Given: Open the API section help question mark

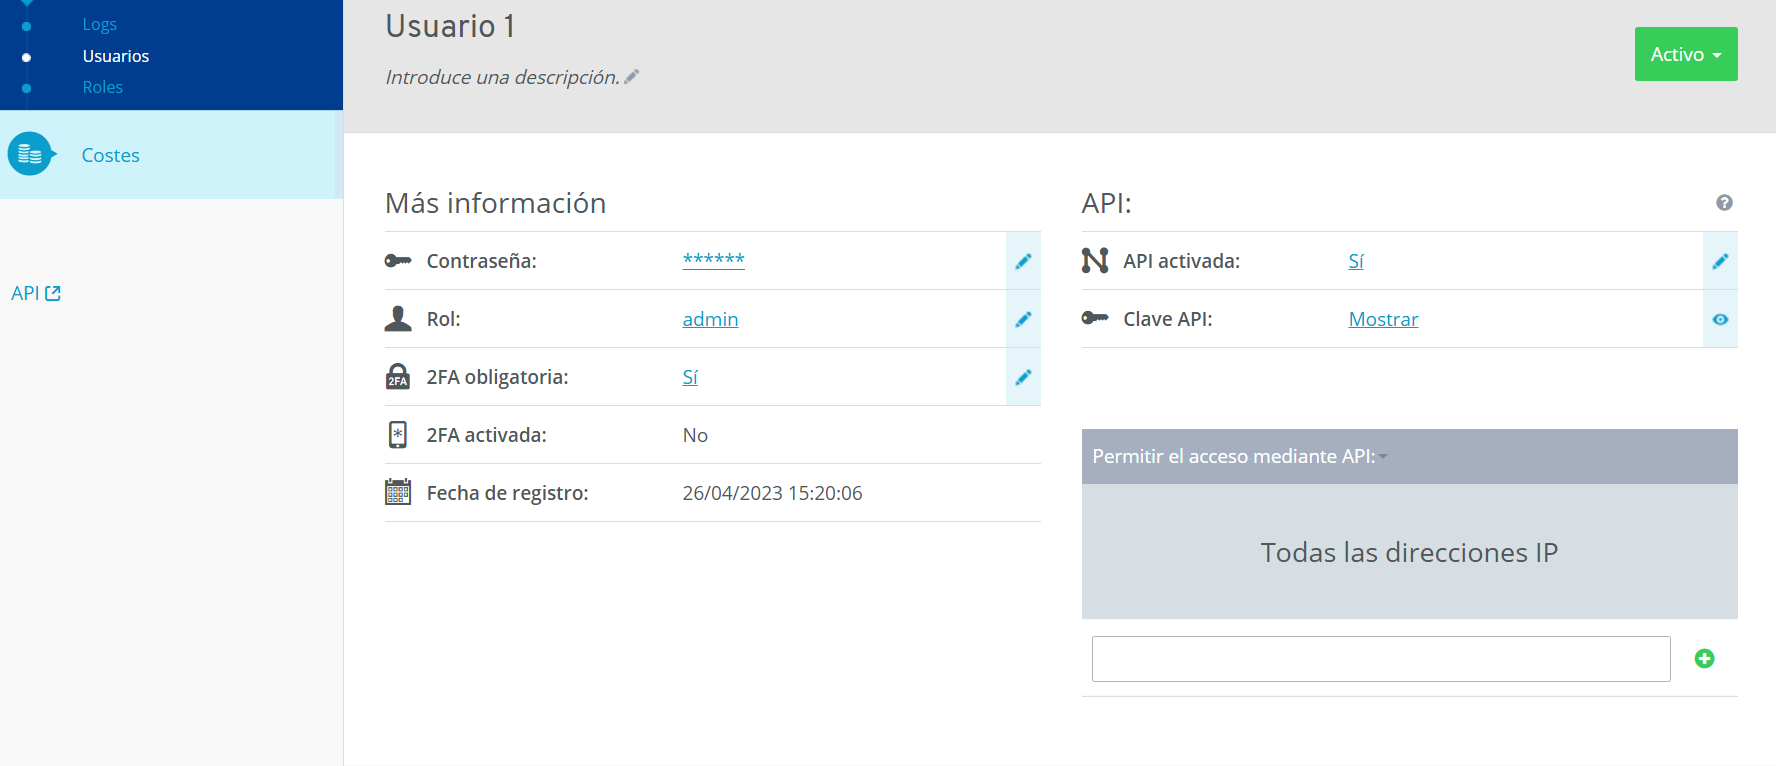Looking at the screenshot, I should tap(1724, 203).
